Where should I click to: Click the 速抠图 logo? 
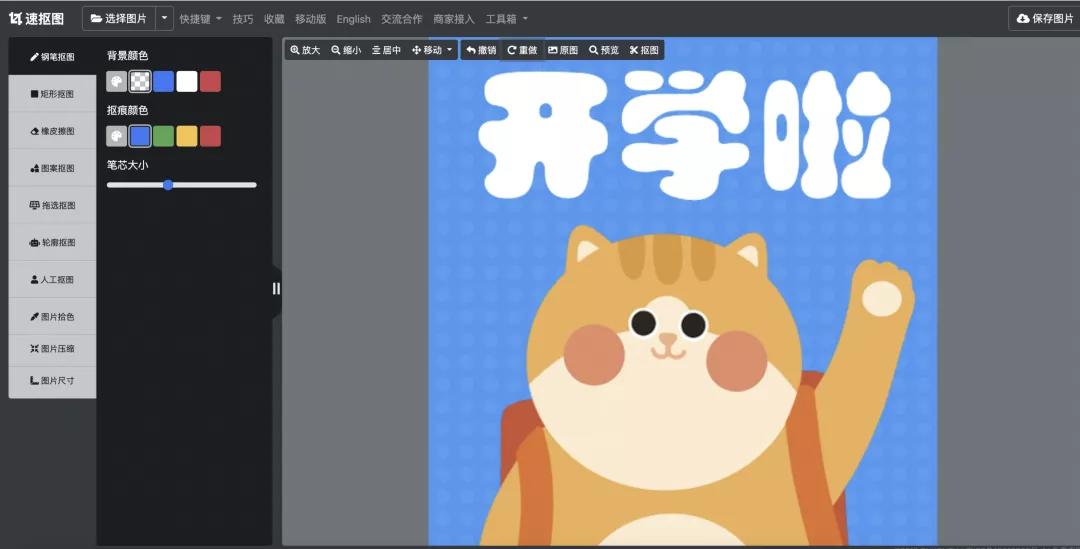pyautogui.click(x=37, y=19)
